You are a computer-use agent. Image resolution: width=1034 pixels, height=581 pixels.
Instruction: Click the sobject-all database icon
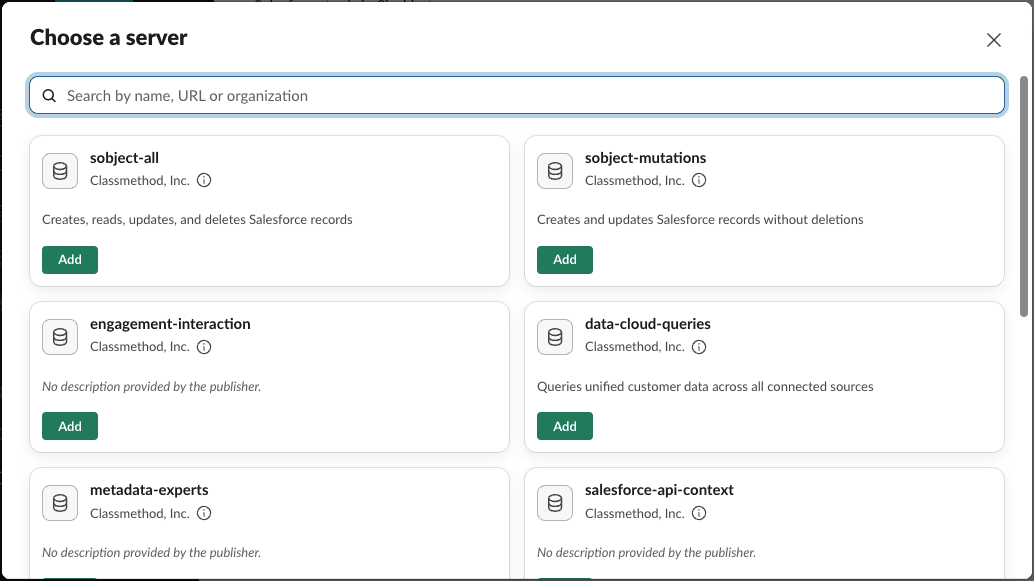60,171
